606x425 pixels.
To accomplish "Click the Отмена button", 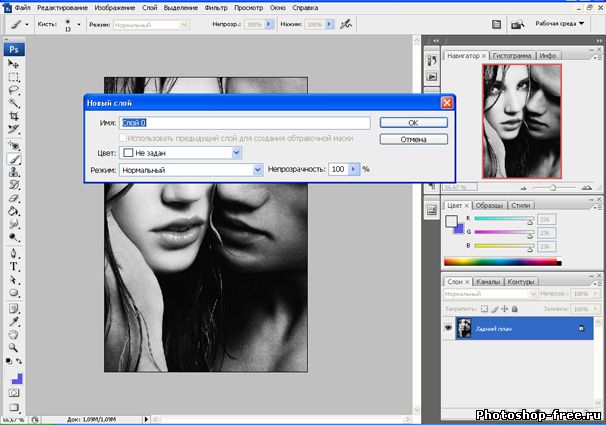I will click(412, 139).
